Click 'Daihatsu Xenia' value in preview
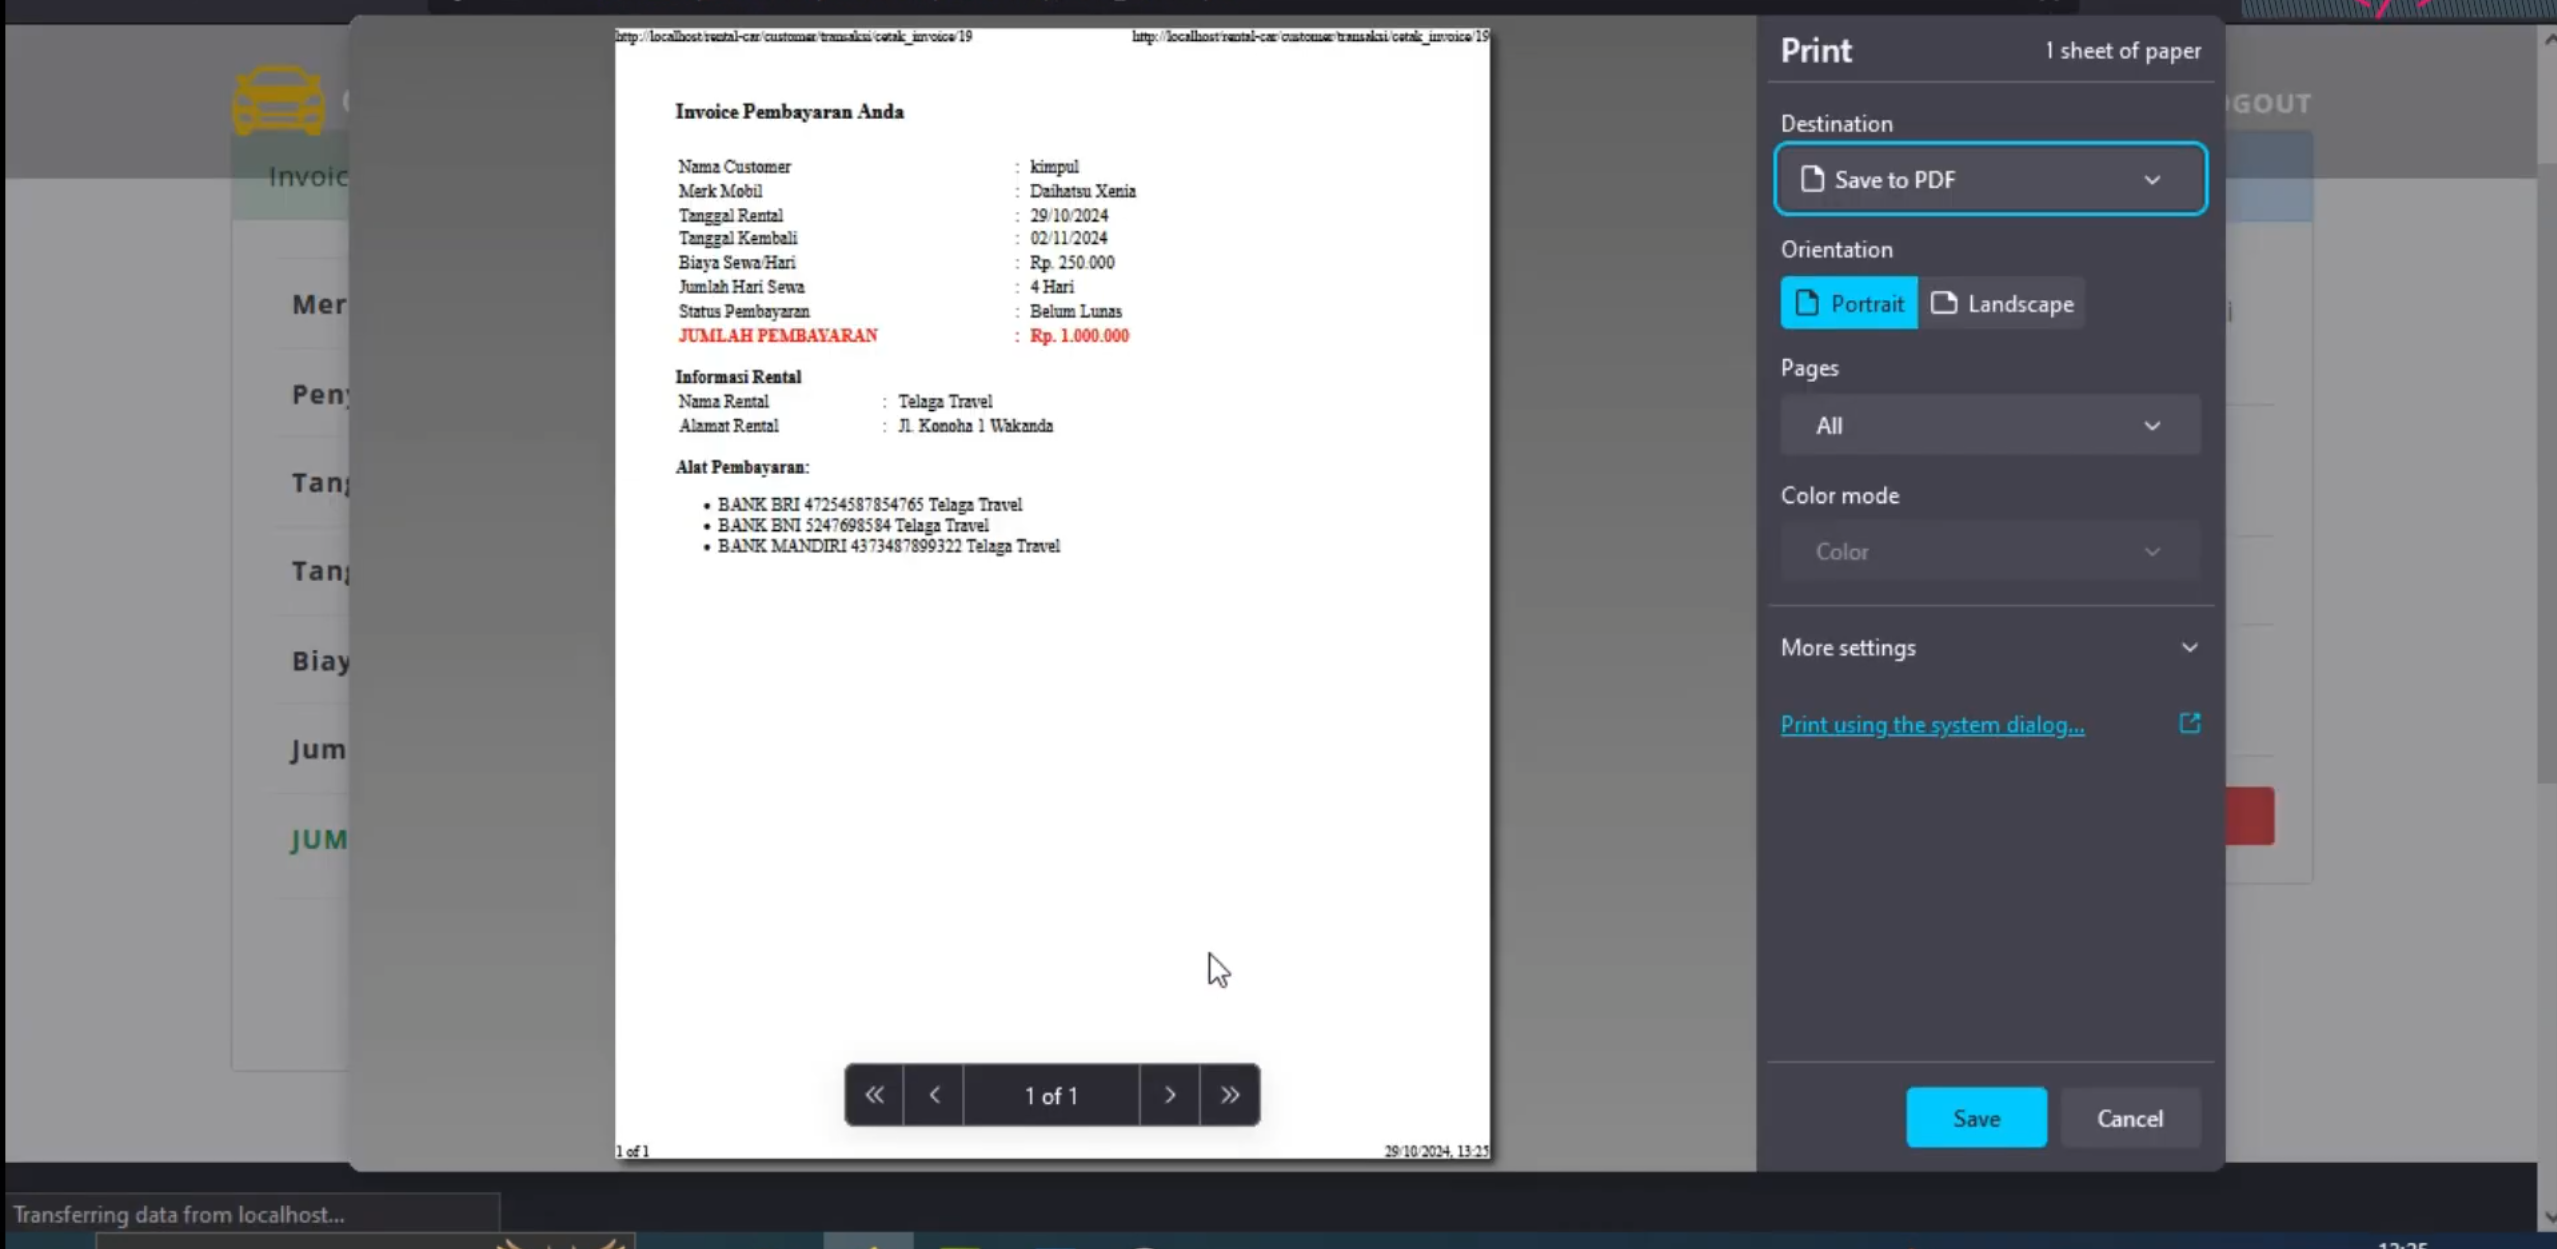 (1083, 191)
